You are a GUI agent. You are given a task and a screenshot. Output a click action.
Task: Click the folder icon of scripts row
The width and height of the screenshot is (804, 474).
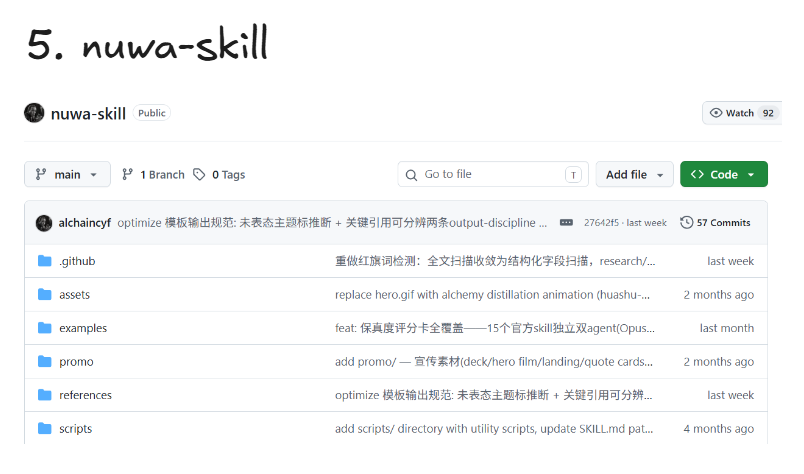click(45, 428)
